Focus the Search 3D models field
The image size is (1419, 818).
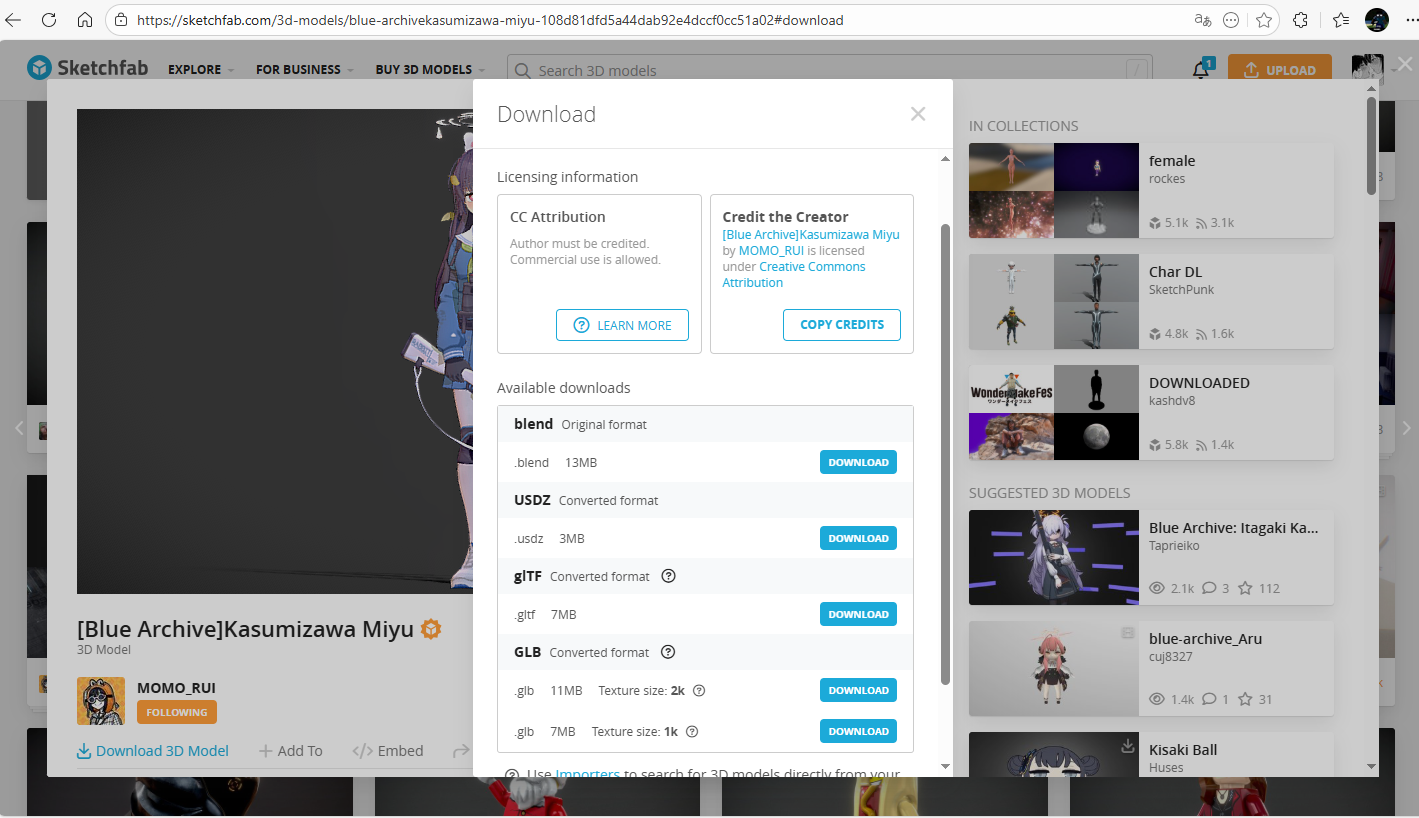829,70
